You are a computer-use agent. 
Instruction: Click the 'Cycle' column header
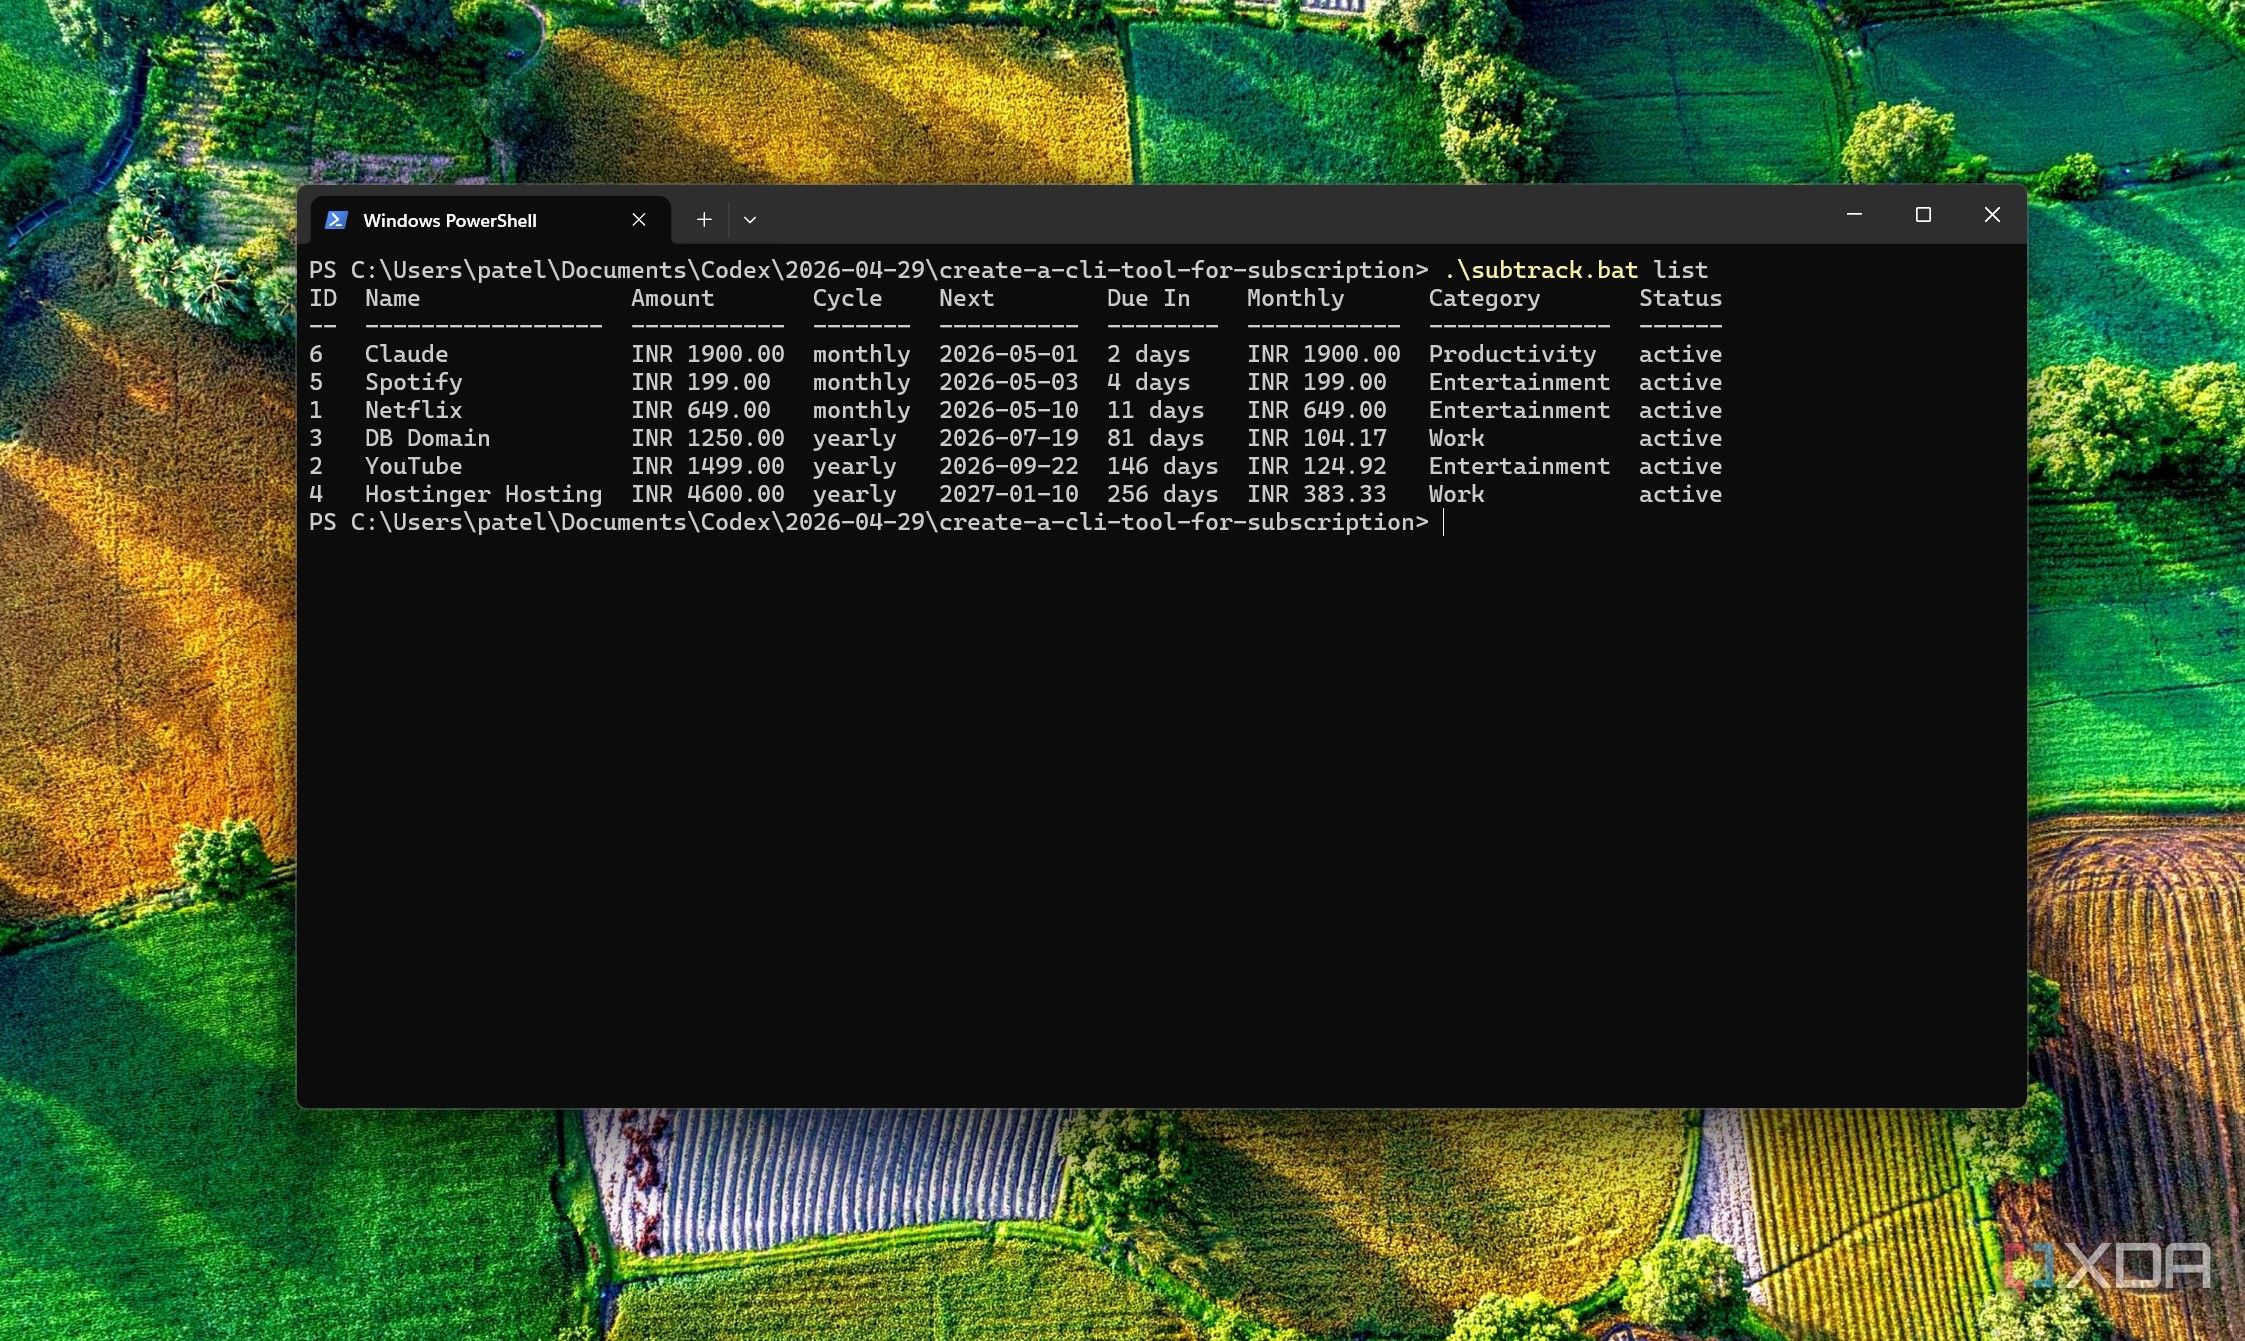pos(847,298)
